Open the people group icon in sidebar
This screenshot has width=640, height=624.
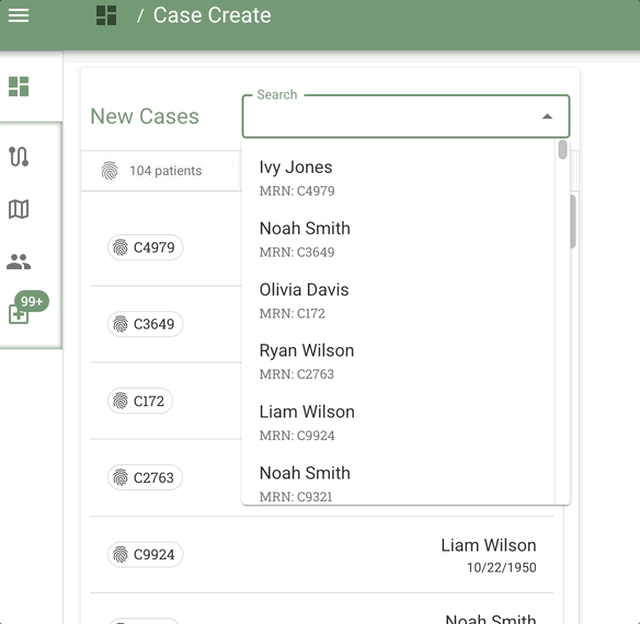tap(18, 262)
